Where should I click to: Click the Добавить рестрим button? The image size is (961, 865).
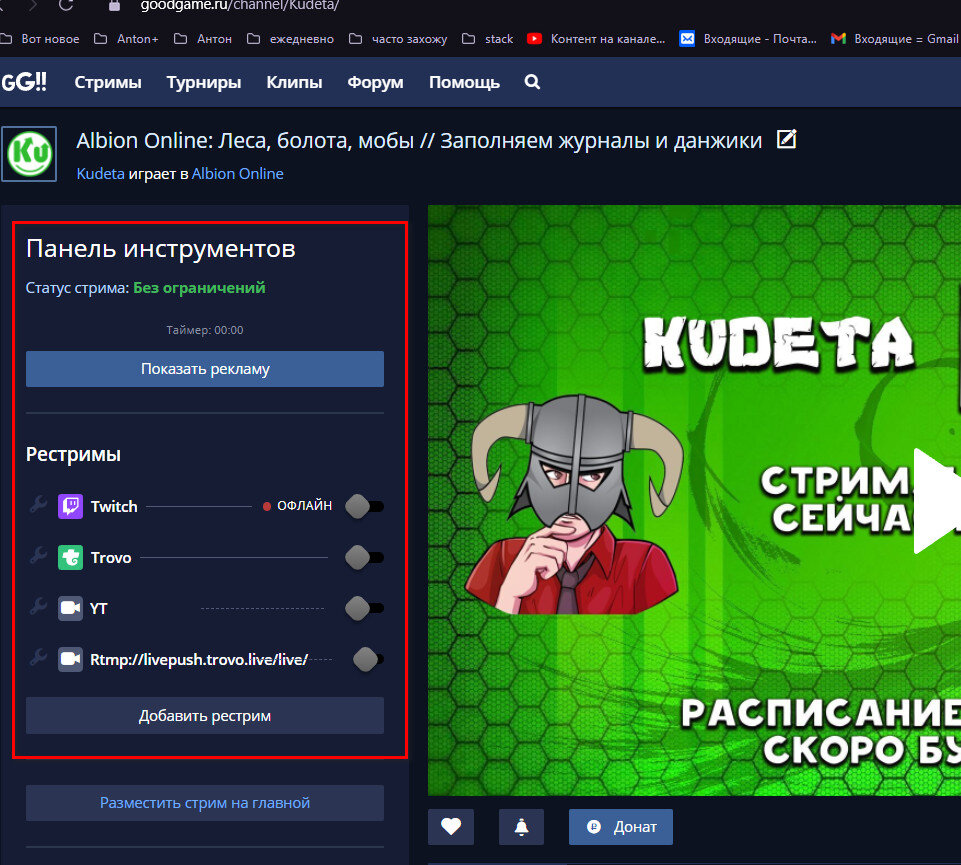204,715
